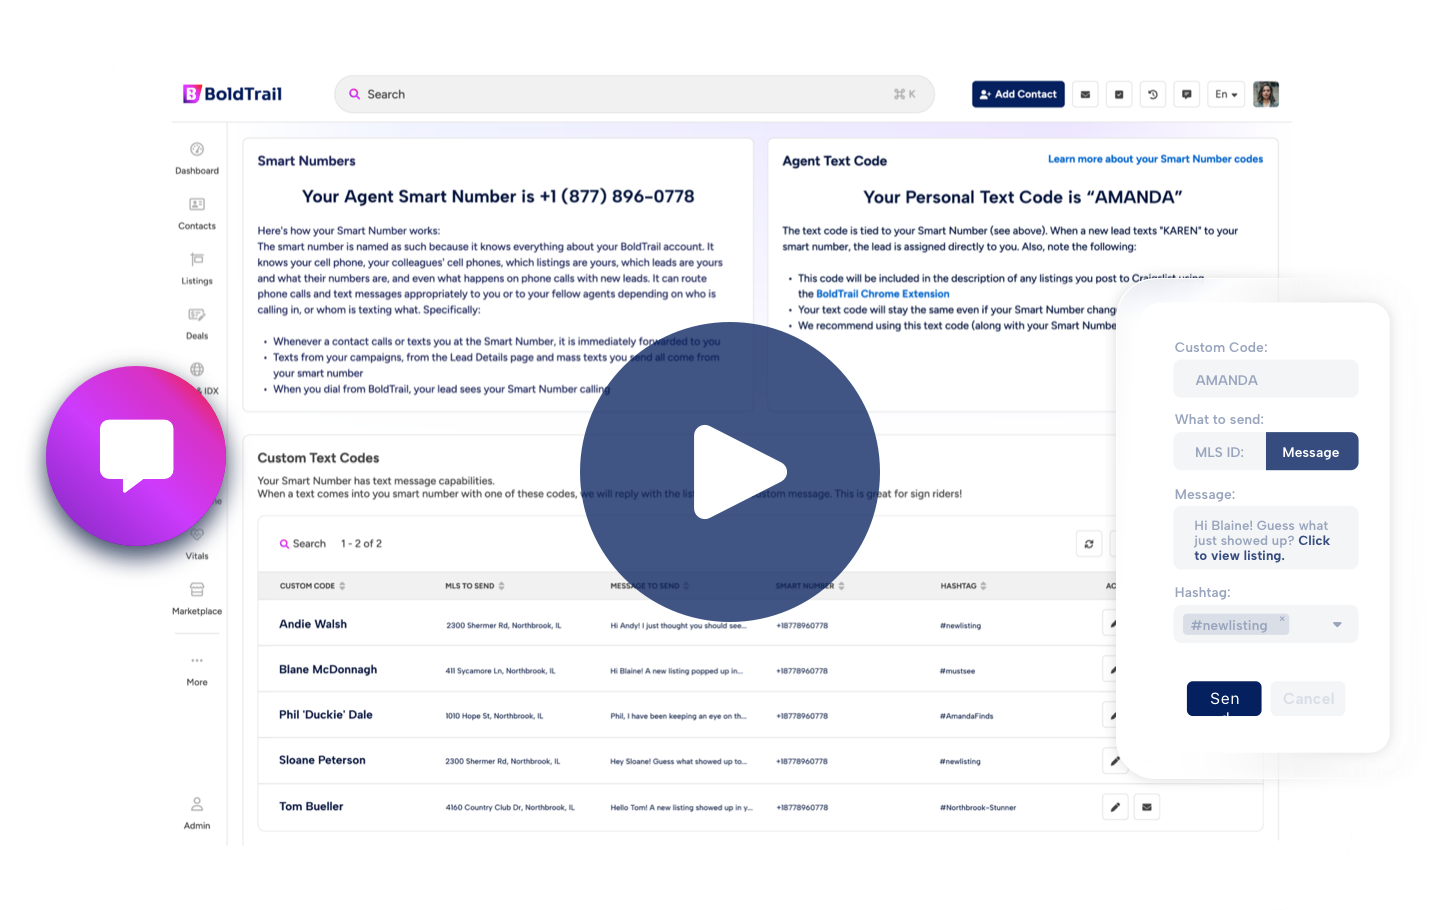Open the Marketplace sidebar item
The image size is (1430, 910).
tap(197, 598)
